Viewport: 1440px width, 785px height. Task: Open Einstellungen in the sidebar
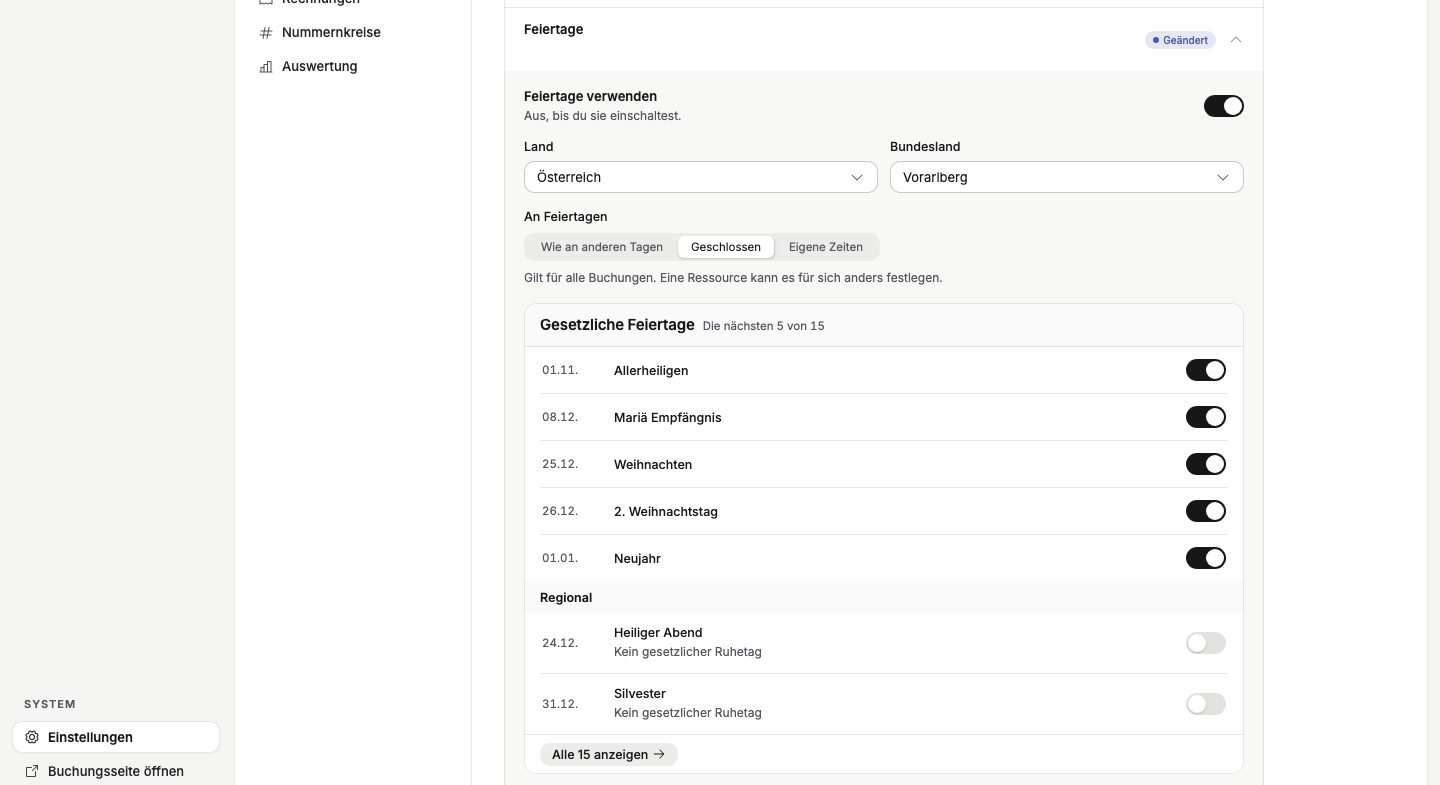click(116, 737)
